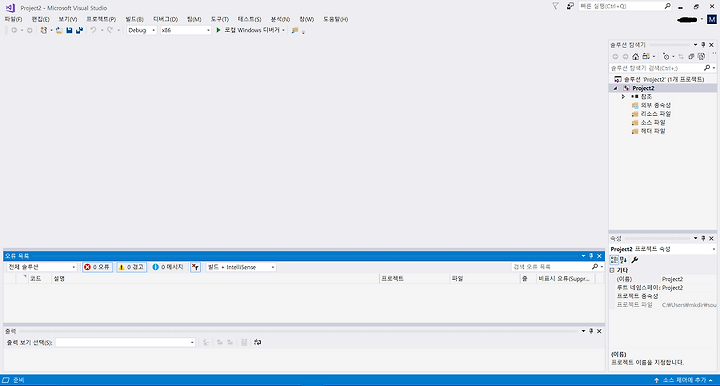The image size is (720, 386).
Task: Click the Solution Explorer view switch icon
Action: pos(646,56)
